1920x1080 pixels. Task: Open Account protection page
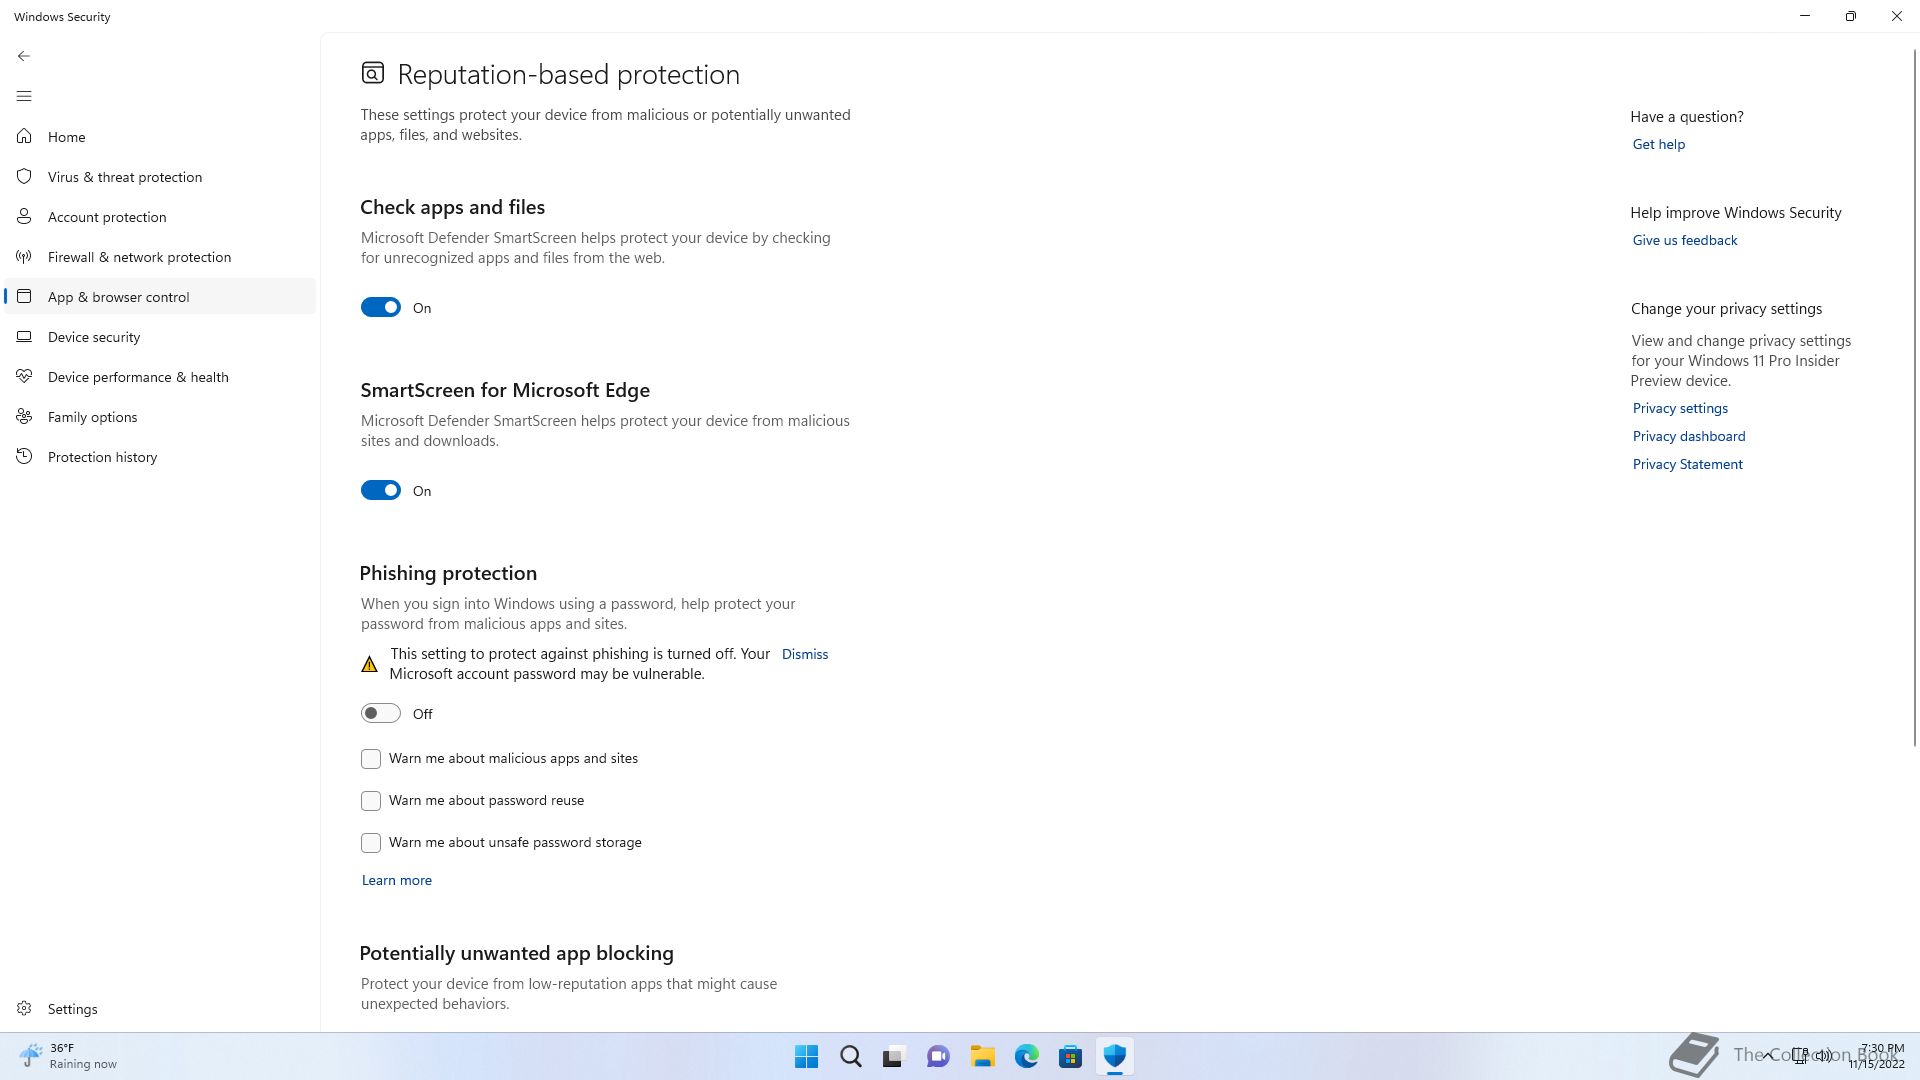pyautogui.click(x=160, y=216)
